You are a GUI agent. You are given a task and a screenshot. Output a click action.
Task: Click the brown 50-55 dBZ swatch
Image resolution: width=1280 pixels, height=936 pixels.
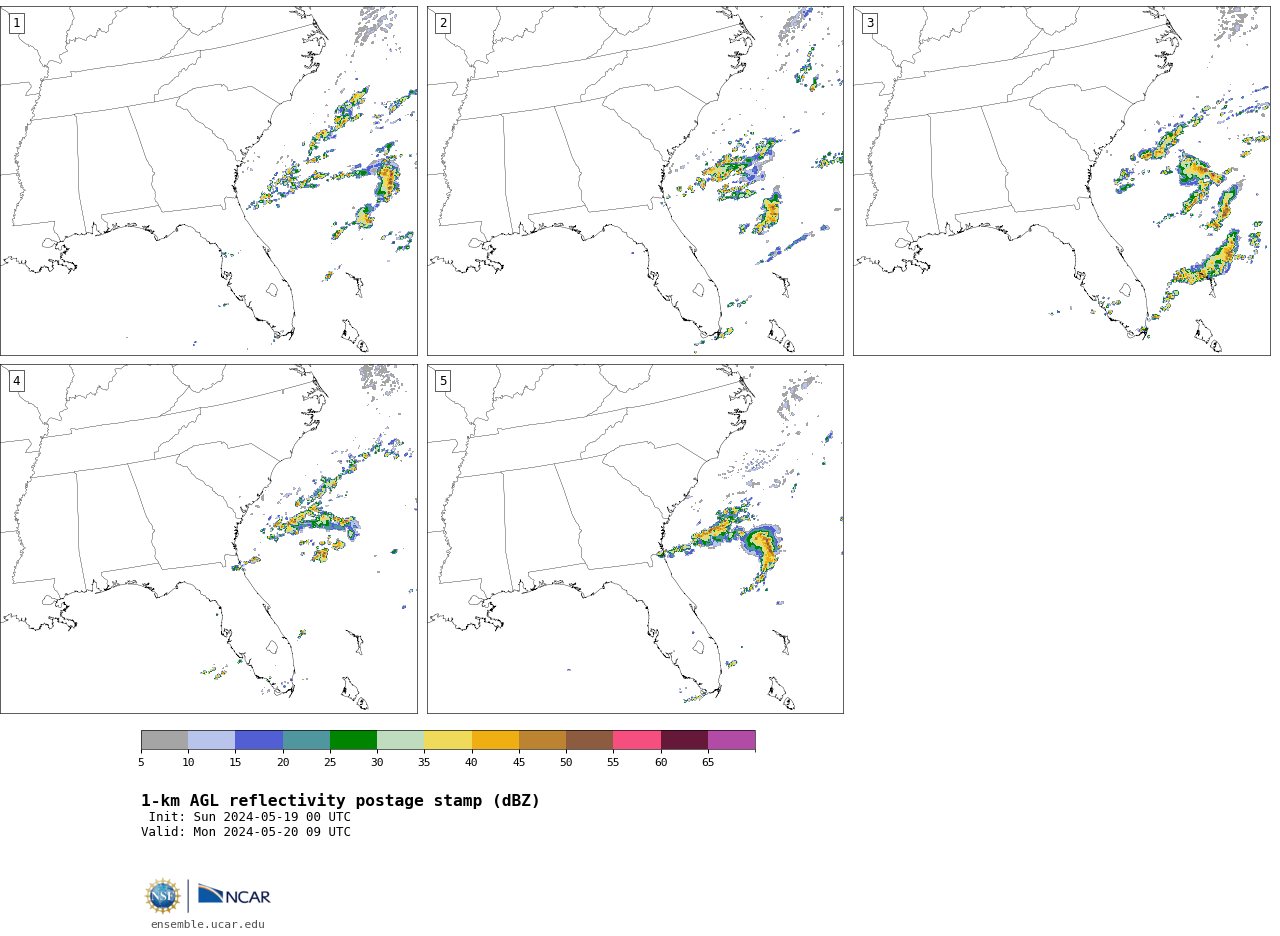point(590,740)
